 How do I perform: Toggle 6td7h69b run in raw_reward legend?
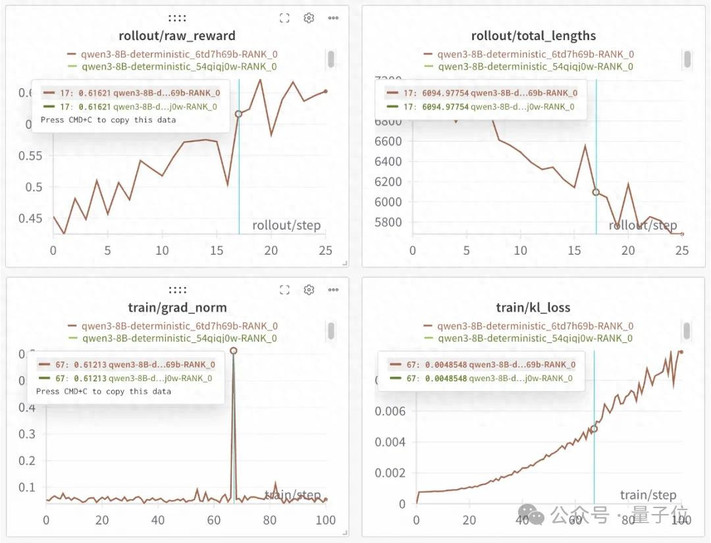pyautogui.click(x=173, y=54)
